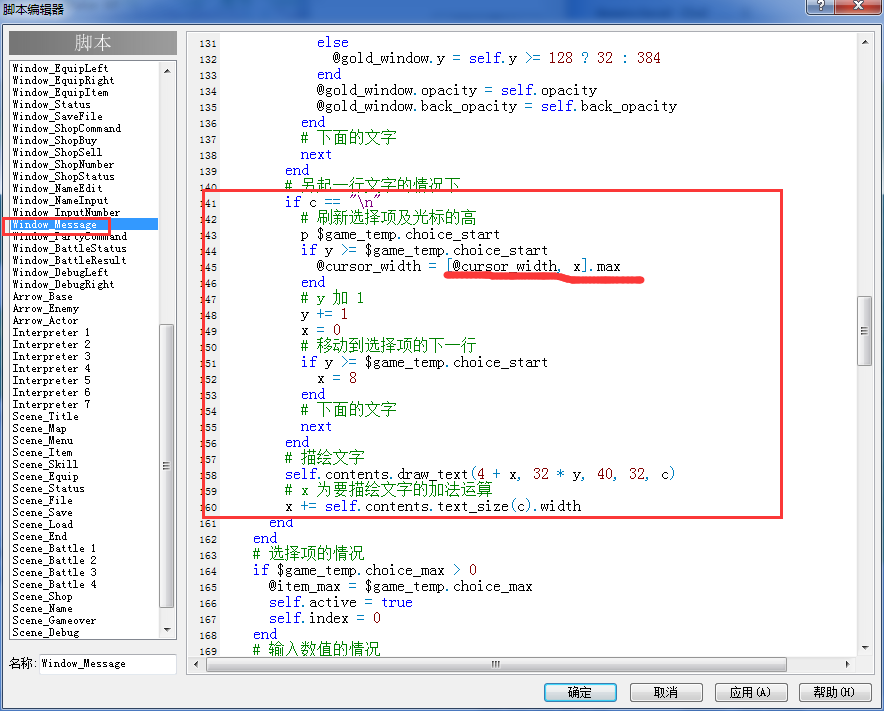Select the Window_InputNumber script
The image size is (884, 711).
pyautogui.click(x=67, y=212)
